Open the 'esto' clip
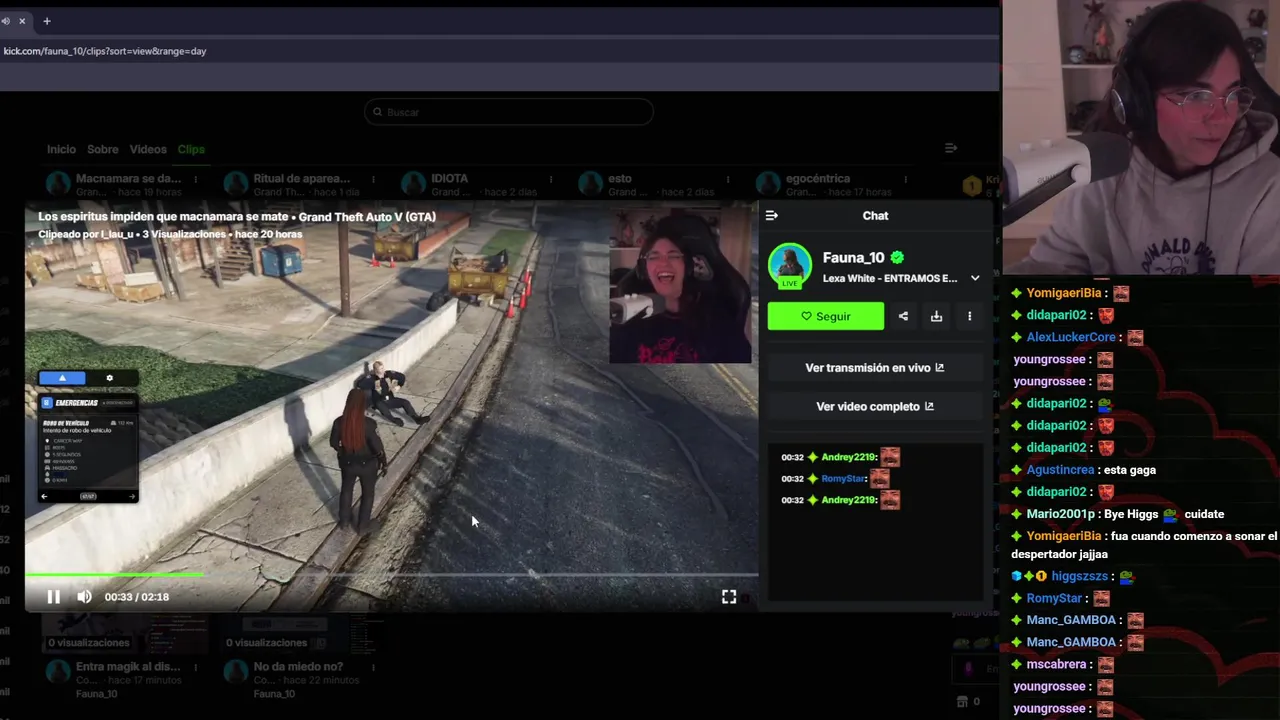 click(x=620, y=179)
